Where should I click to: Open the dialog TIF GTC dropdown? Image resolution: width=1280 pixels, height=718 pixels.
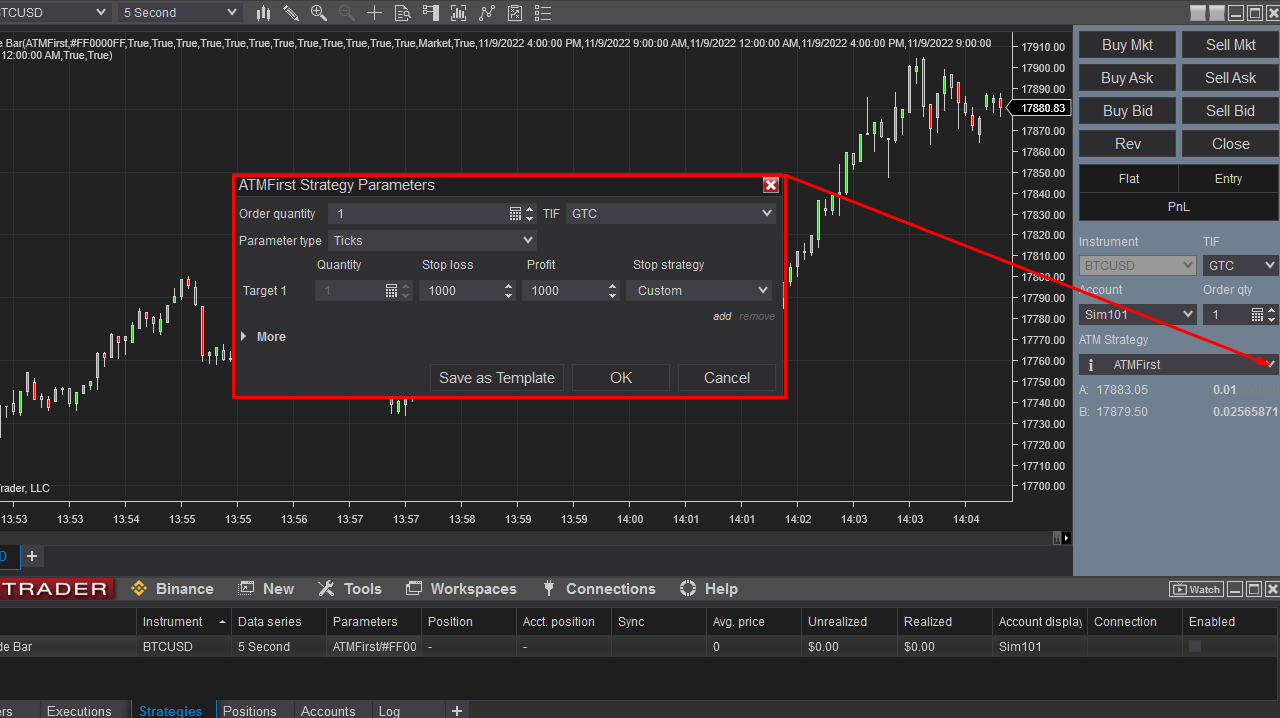(x=670, y=213)
